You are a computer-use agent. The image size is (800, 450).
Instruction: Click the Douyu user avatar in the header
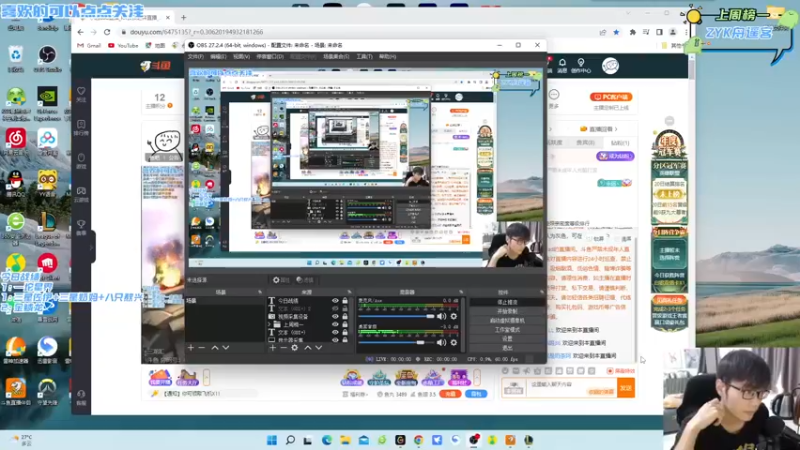coord(610,66)
